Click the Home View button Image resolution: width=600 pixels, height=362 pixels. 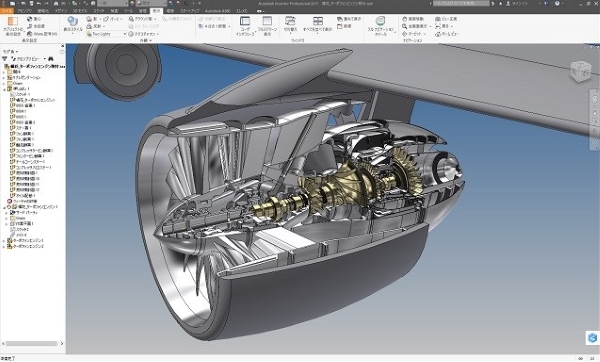tap(447, 34)
